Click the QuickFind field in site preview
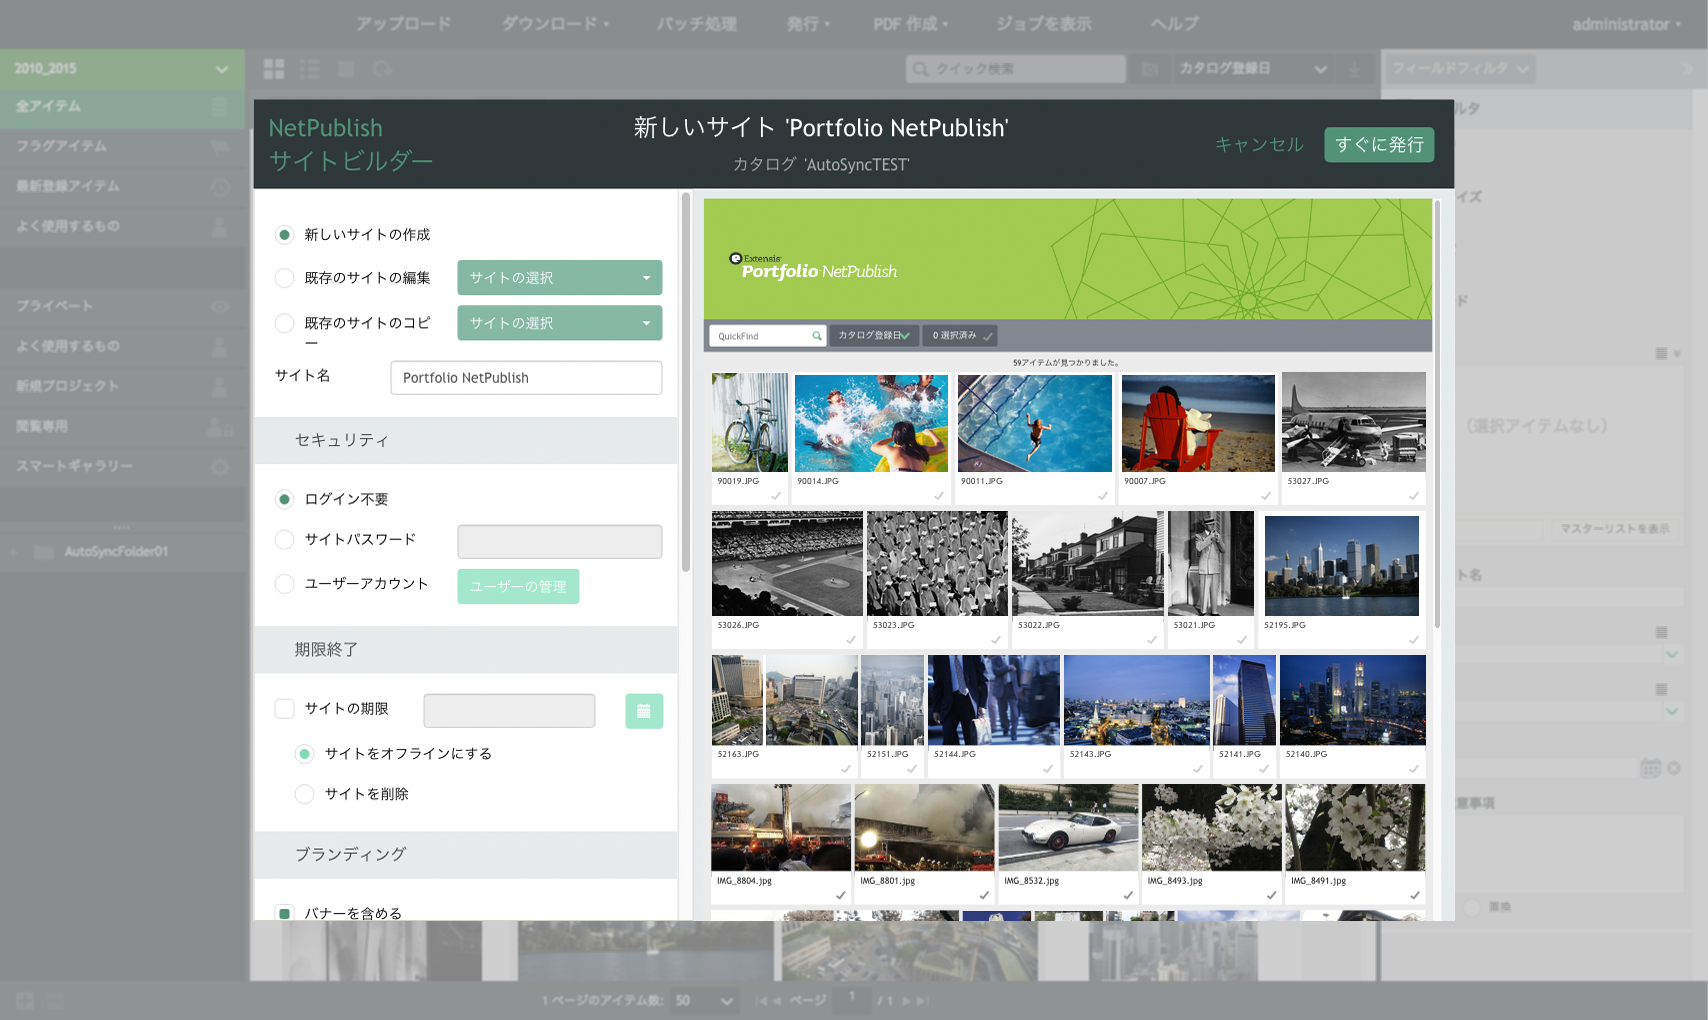The width and height of the screenshot is (1708, 1020). 767,336
